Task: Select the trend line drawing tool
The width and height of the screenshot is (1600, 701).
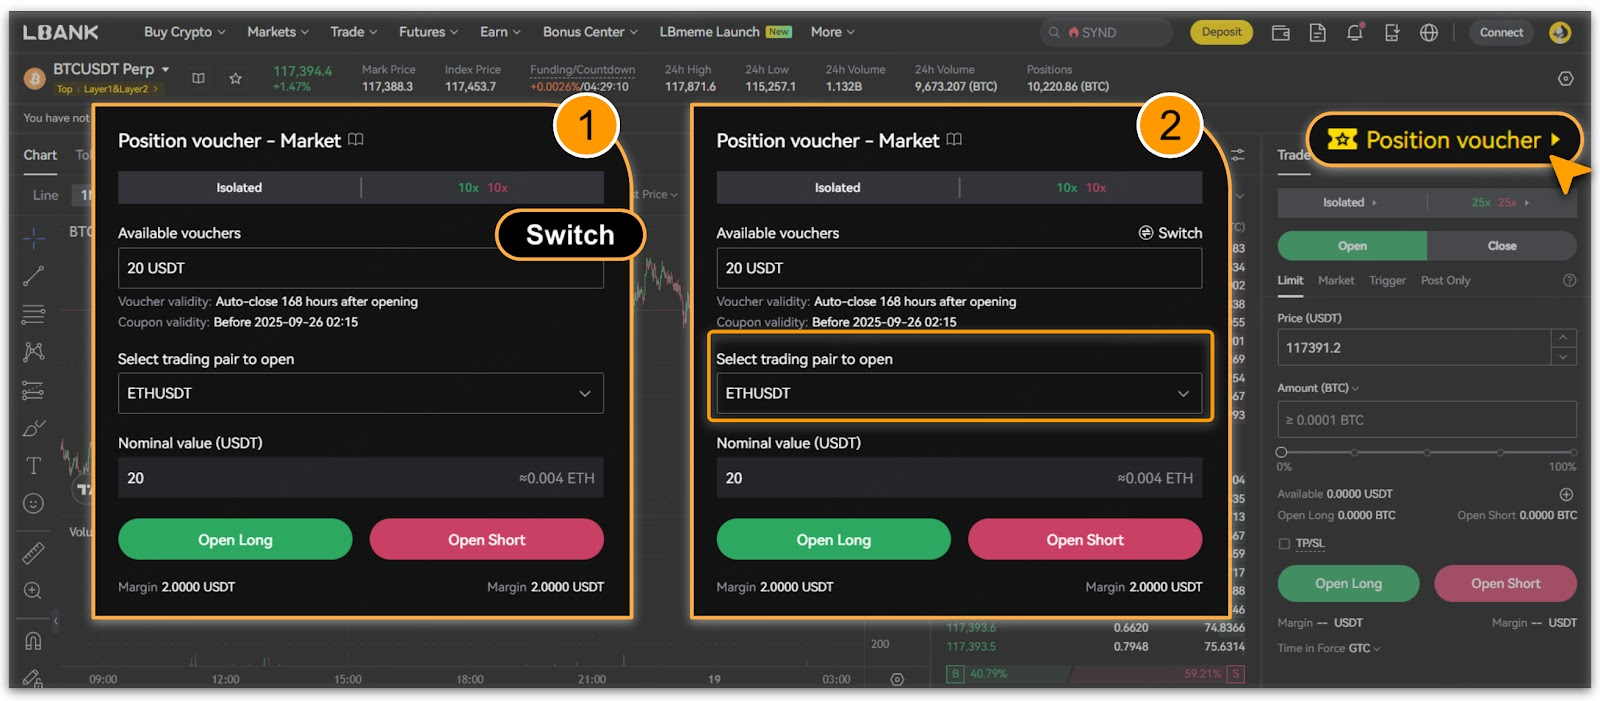Action: click(x=33, y=276)
